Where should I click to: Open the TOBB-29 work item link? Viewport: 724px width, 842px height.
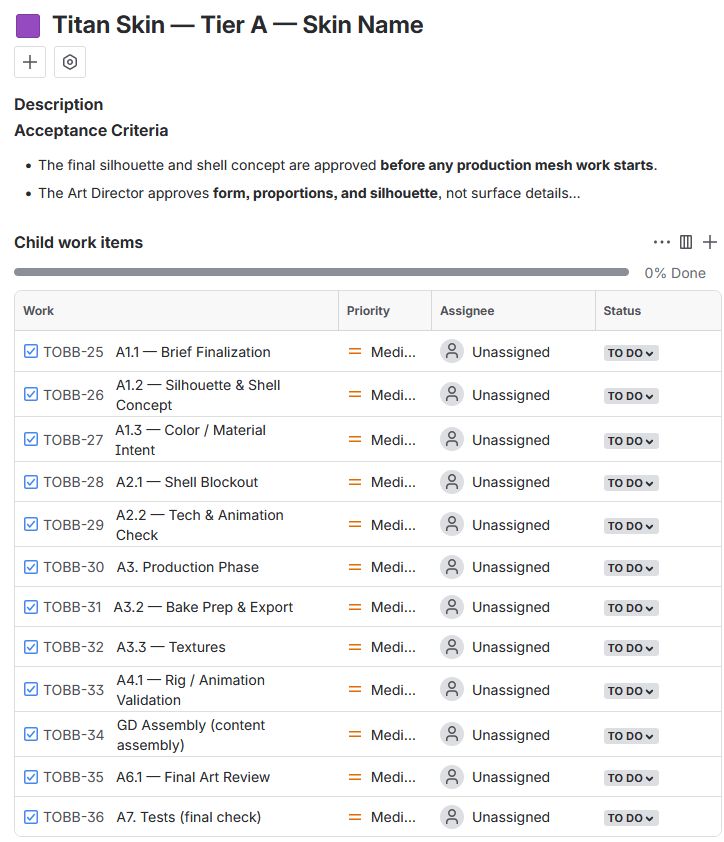click(x=73, y=525)
